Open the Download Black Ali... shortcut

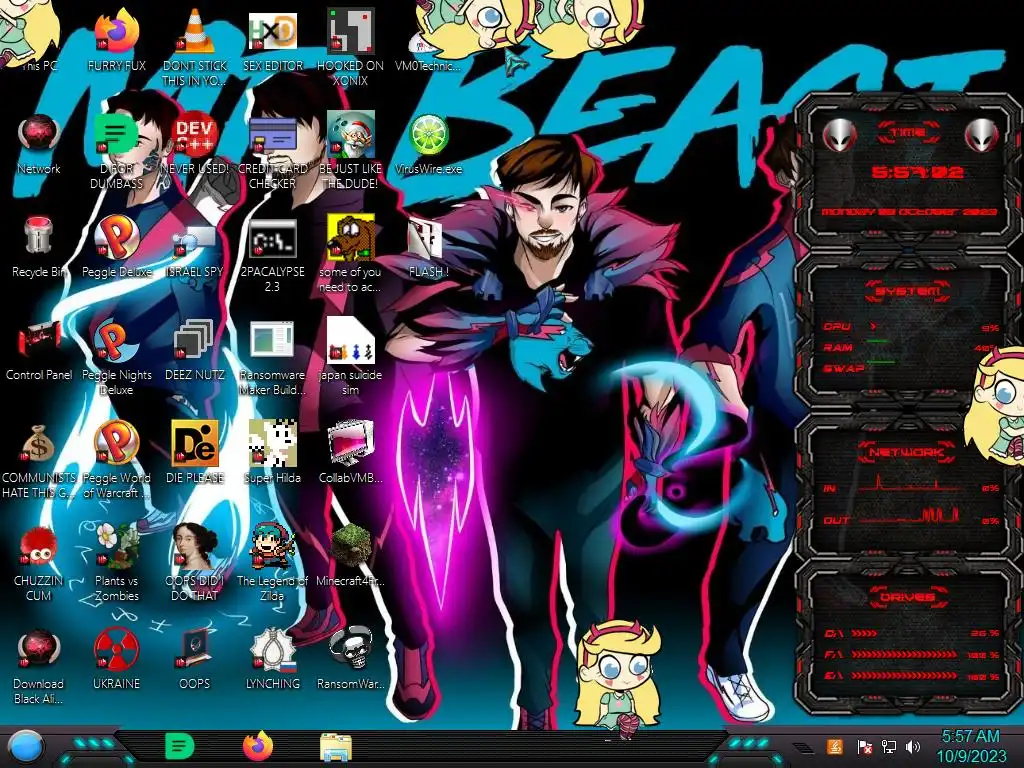[x=39, y=650]
